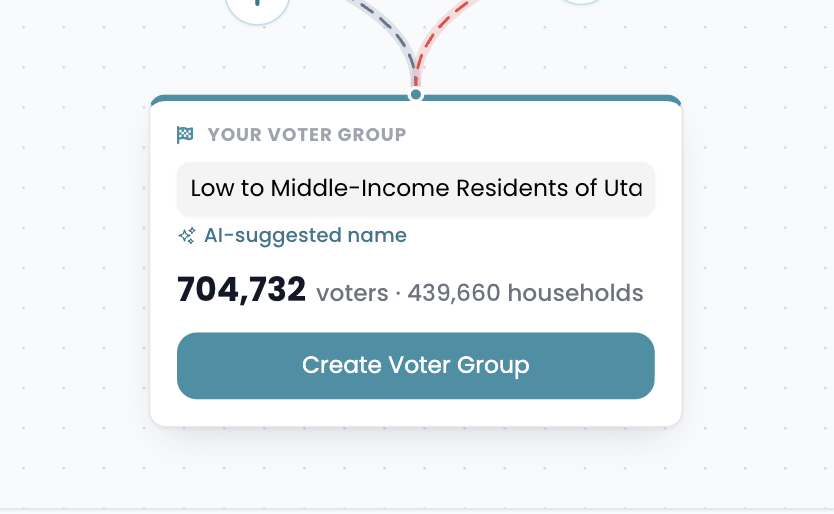Open the partially visible top-right circular node
The height and width of the screenshot is (514, 834).
[x=581, y=2]
